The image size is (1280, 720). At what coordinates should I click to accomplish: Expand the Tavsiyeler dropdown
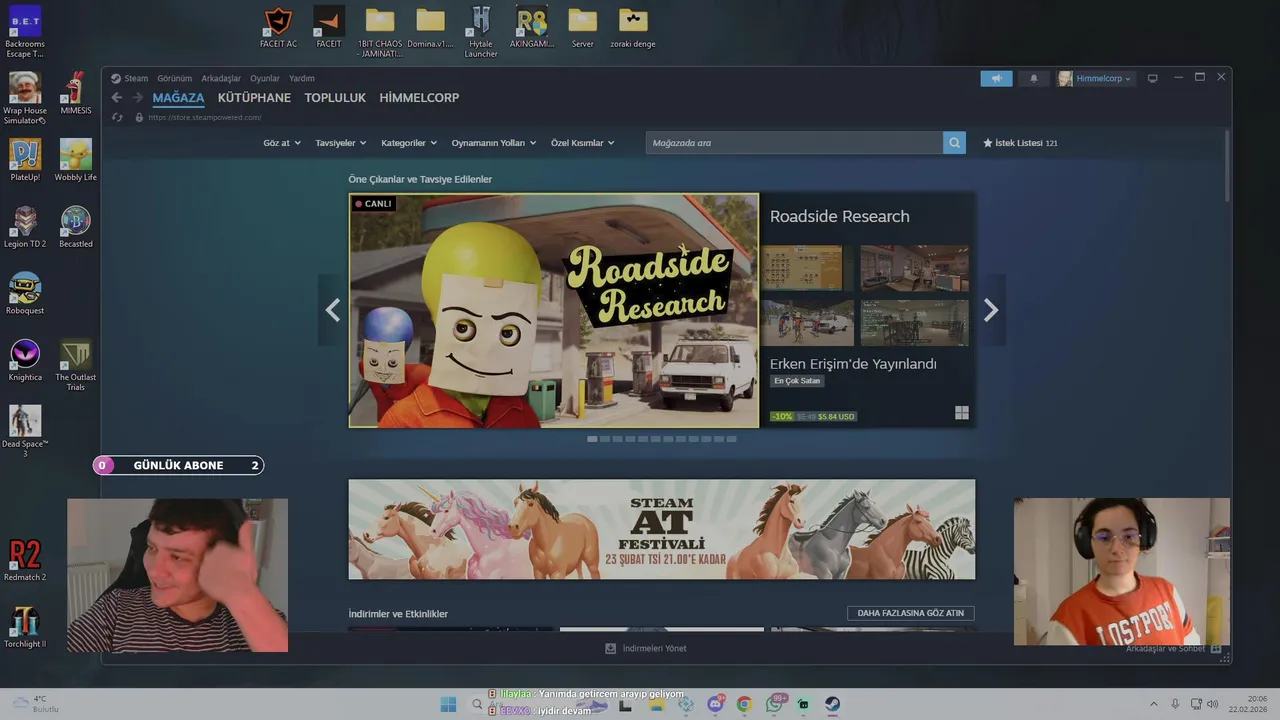click(341, 143)
